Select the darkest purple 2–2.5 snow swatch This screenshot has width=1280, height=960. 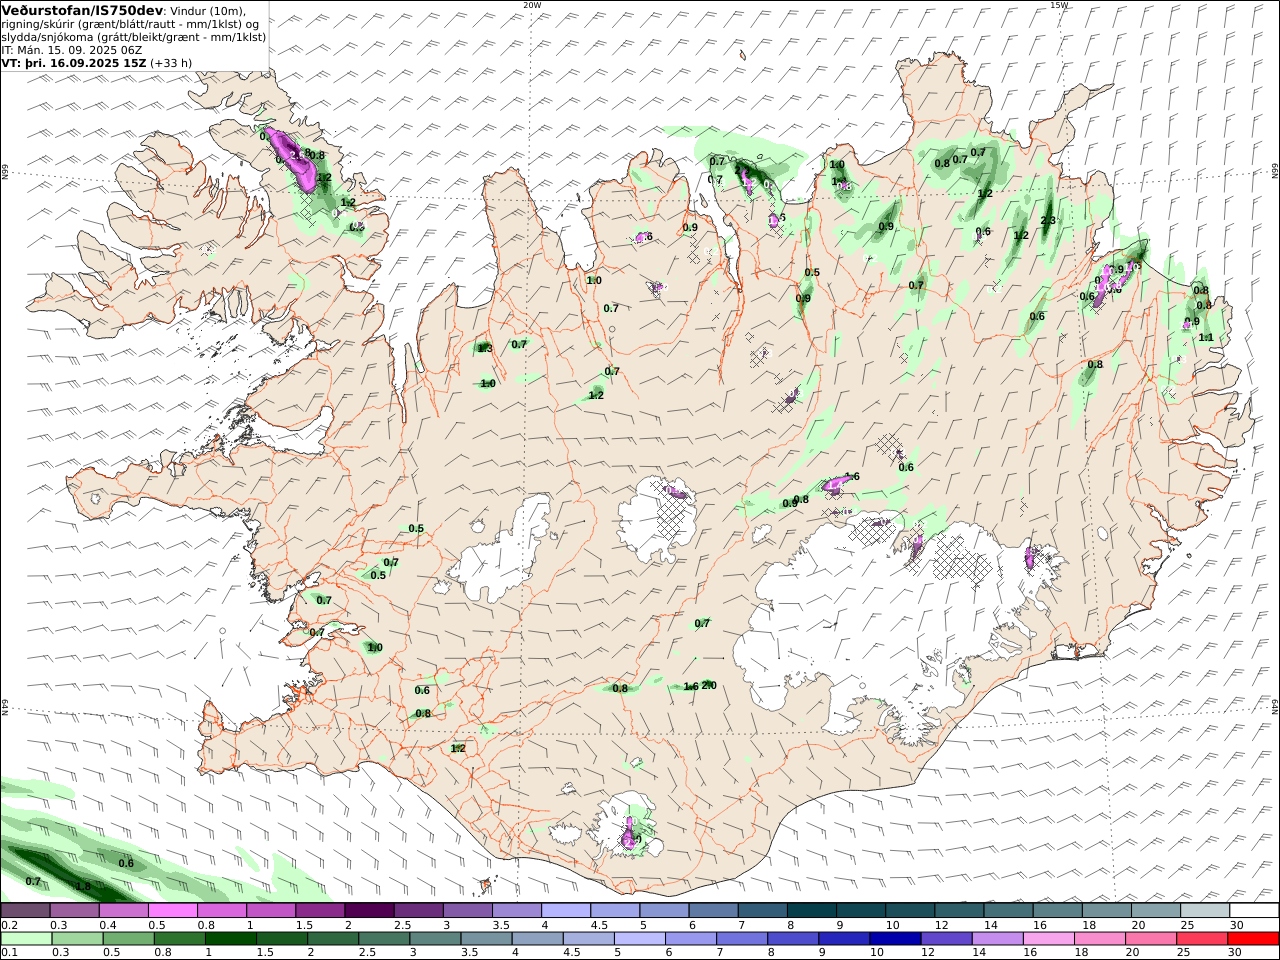(369, 911)
